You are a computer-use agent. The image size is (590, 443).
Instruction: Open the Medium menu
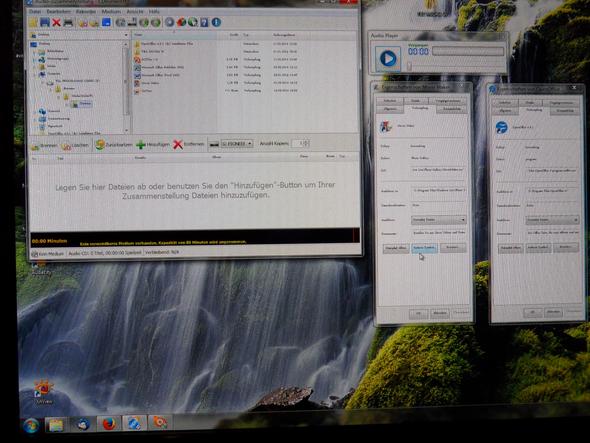111,12
